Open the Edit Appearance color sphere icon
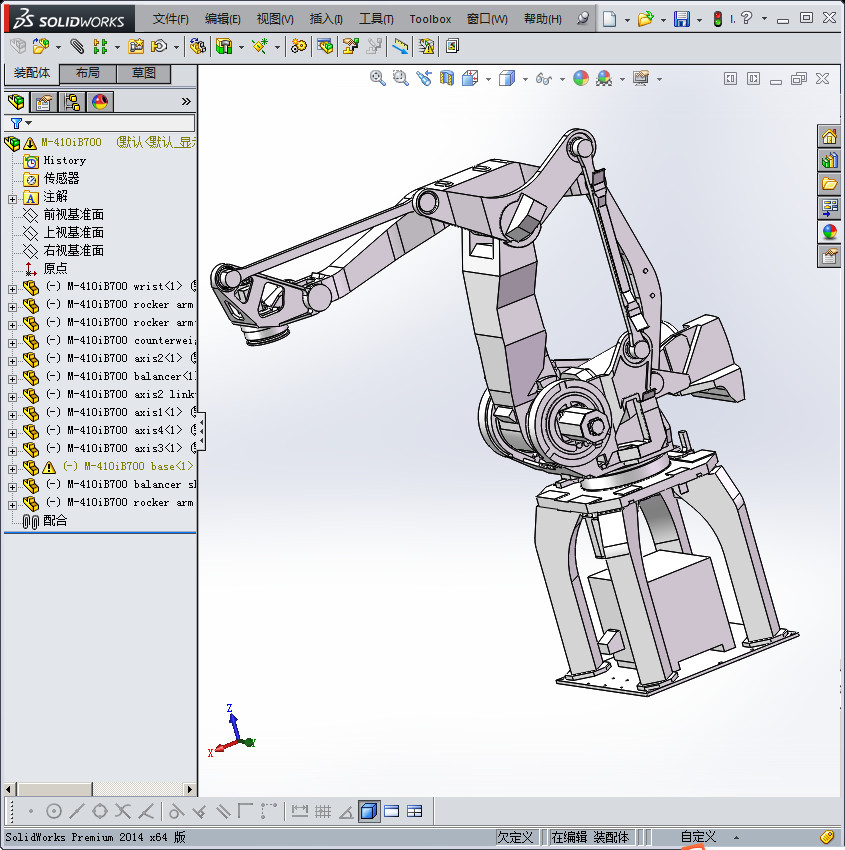 coord(581,78)
